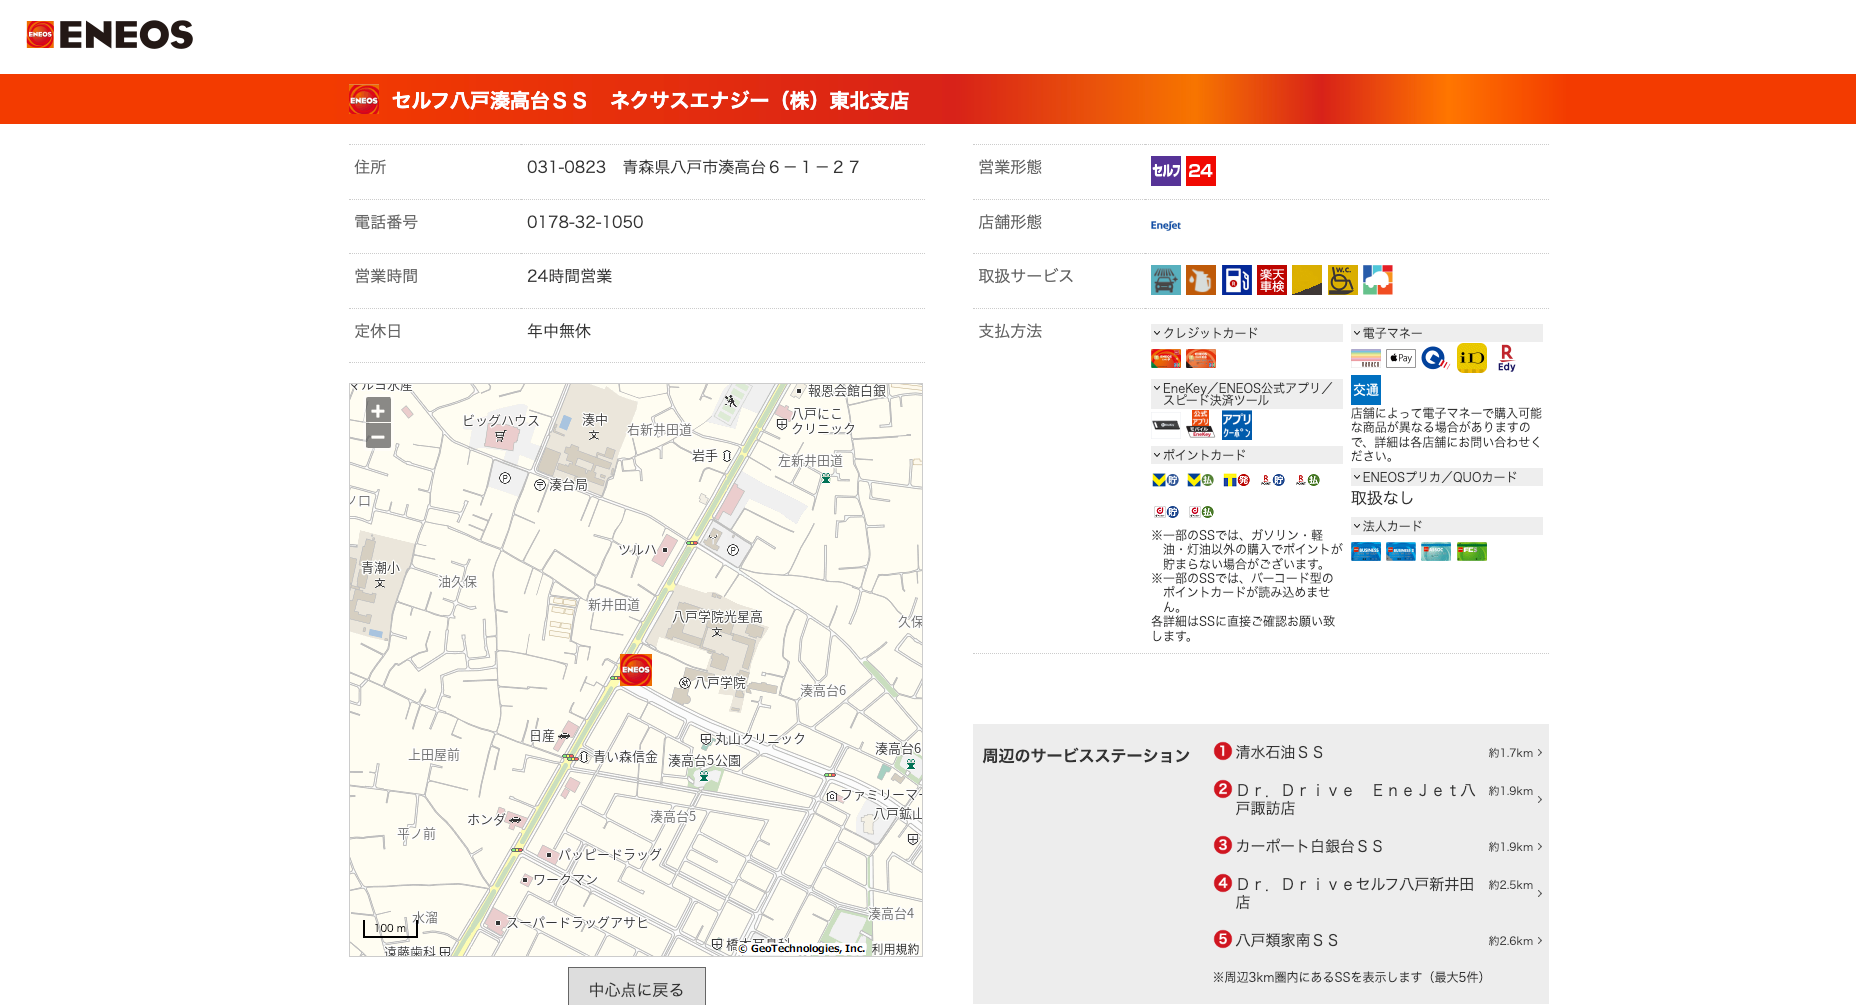Image resolution: width=1856 pixels, height=1005 pixels.
Task: Collapse the EneKey／ENEOS公式アプリ section
Action: (x=1247, y=394)
